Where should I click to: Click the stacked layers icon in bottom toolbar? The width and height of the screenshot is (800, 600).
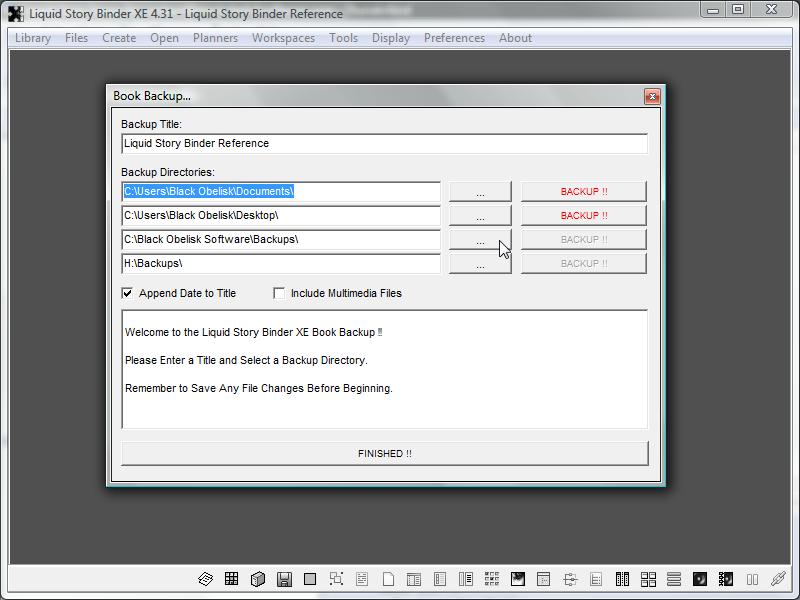(206, 579)
